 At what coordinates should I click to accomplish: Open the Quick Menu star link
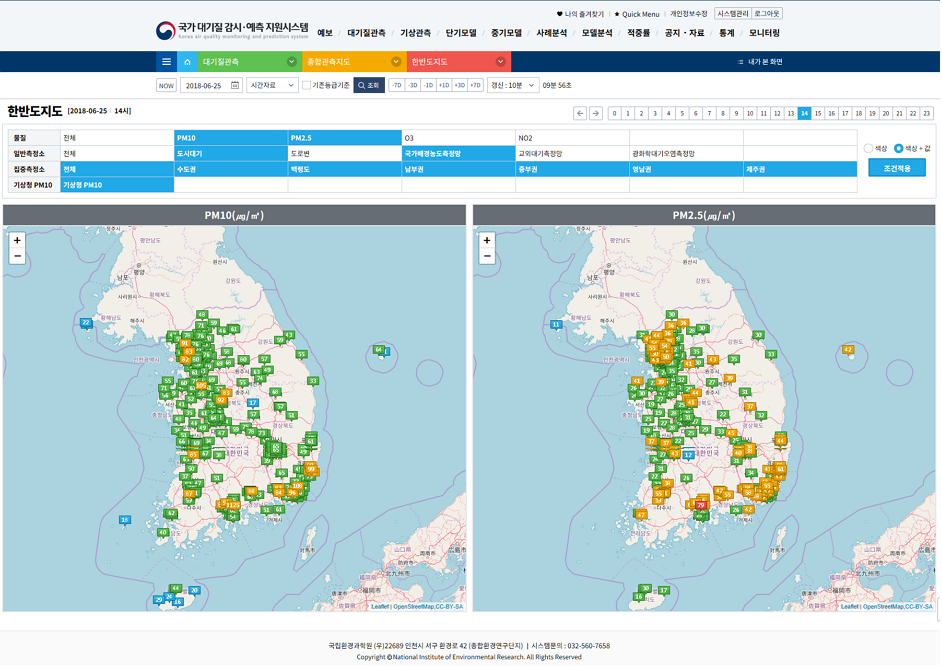[x=637, y=14]
